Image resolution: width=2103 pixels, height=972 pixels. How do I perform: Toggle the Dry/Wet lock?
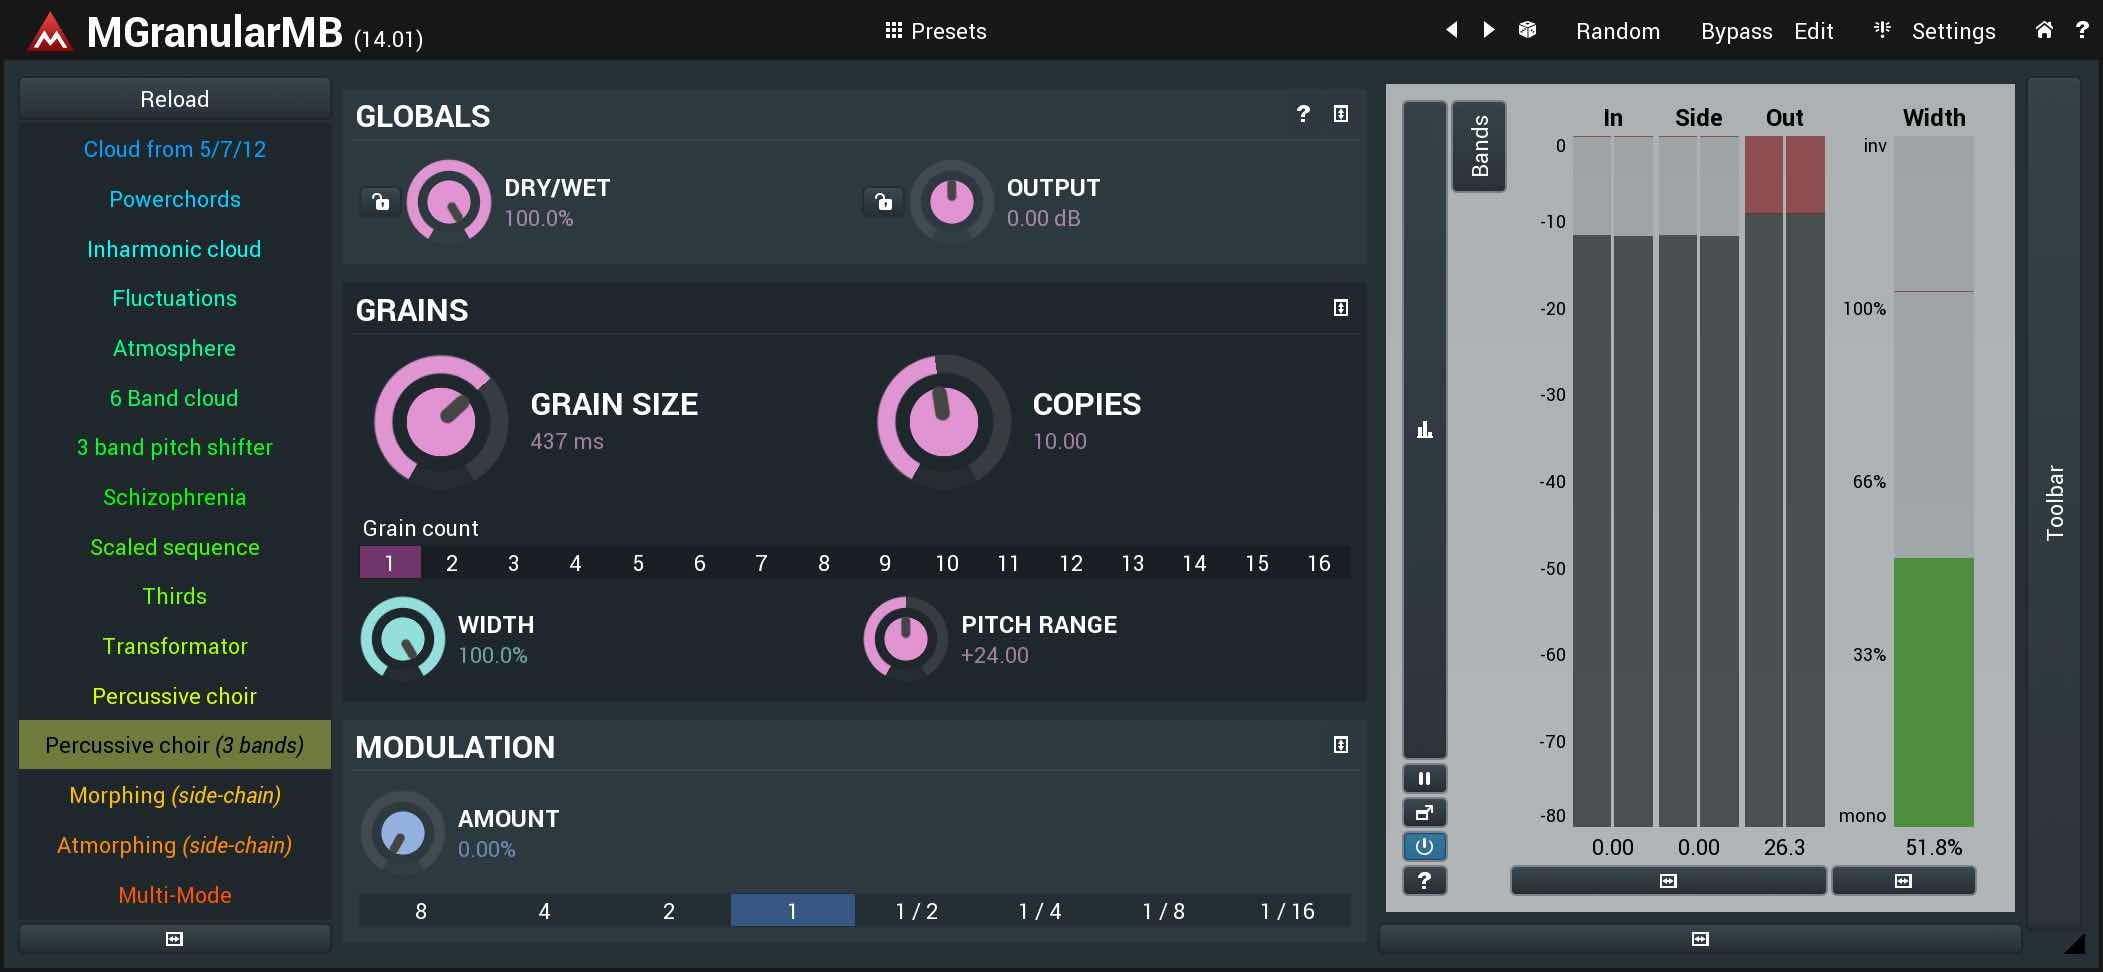[381, 202]
